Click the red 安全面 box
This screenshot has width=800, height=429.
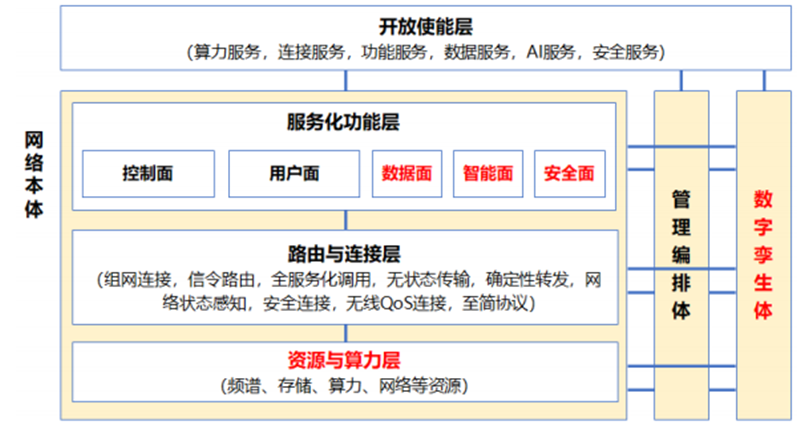[x=570, y=173]
